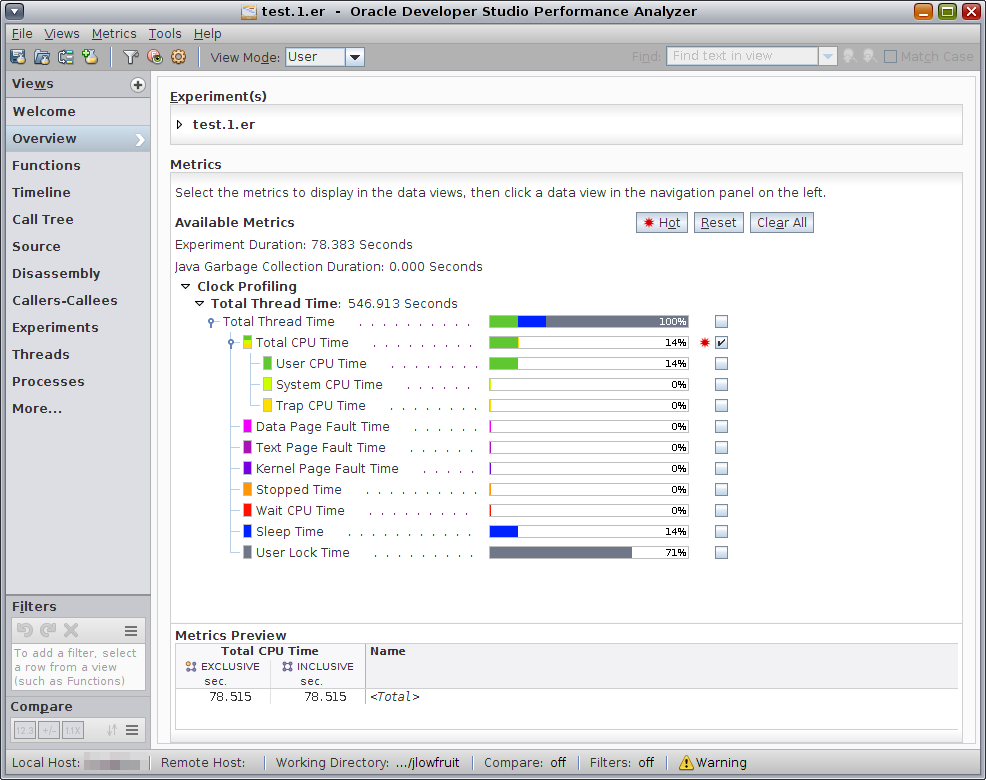Open the File menu
986x780 pixels.
point(22,34)
